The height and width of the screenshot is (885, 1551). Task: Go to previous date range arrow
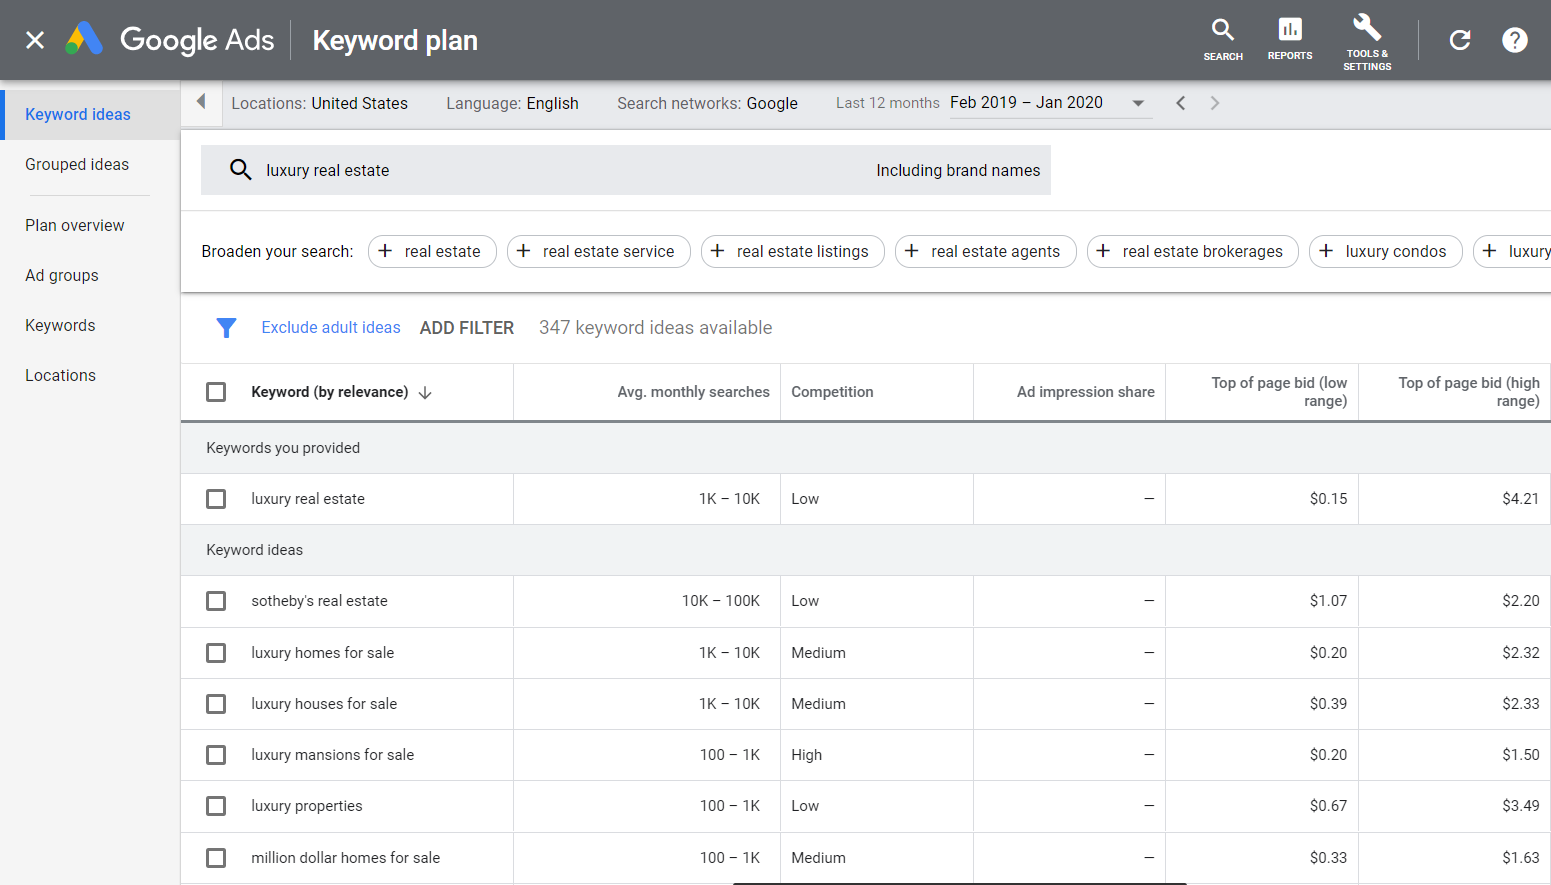coord(1181,103)
